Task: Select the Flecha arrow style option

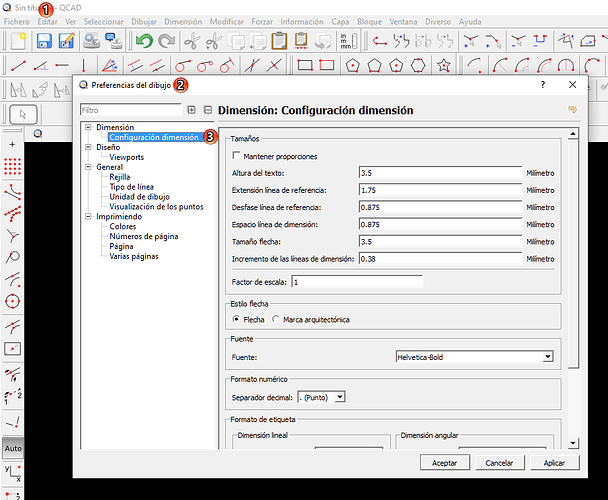Action: (236, 319)
